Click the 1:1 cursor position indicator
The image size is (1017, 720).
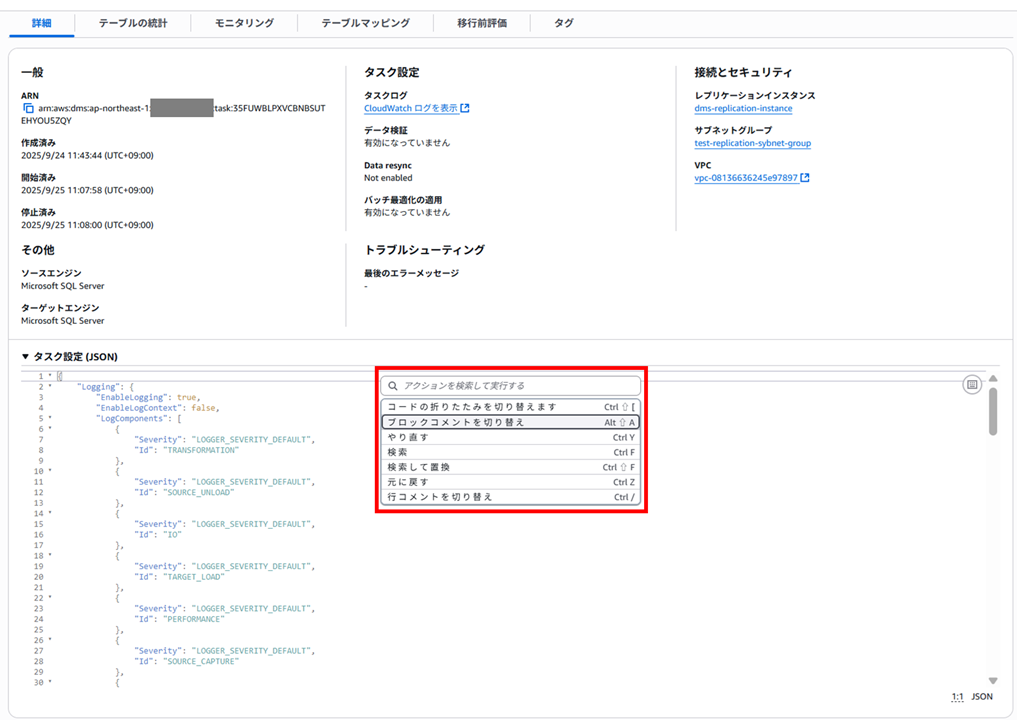957,697
